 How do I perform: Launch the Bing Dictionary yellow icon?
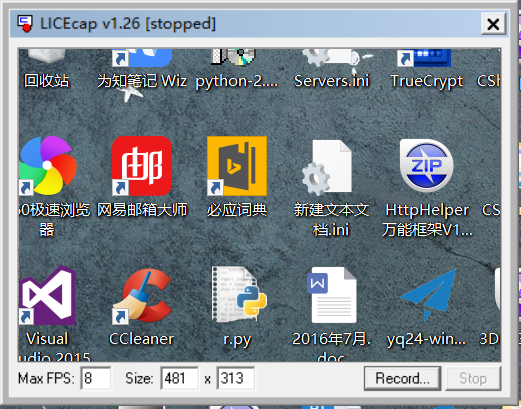click(237, 166)
